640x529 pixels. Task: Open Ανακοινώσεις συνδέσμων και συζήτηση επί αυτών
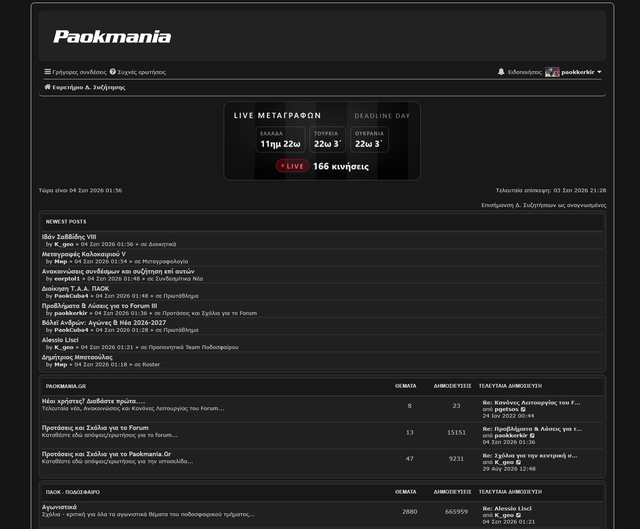click(118, 271)
